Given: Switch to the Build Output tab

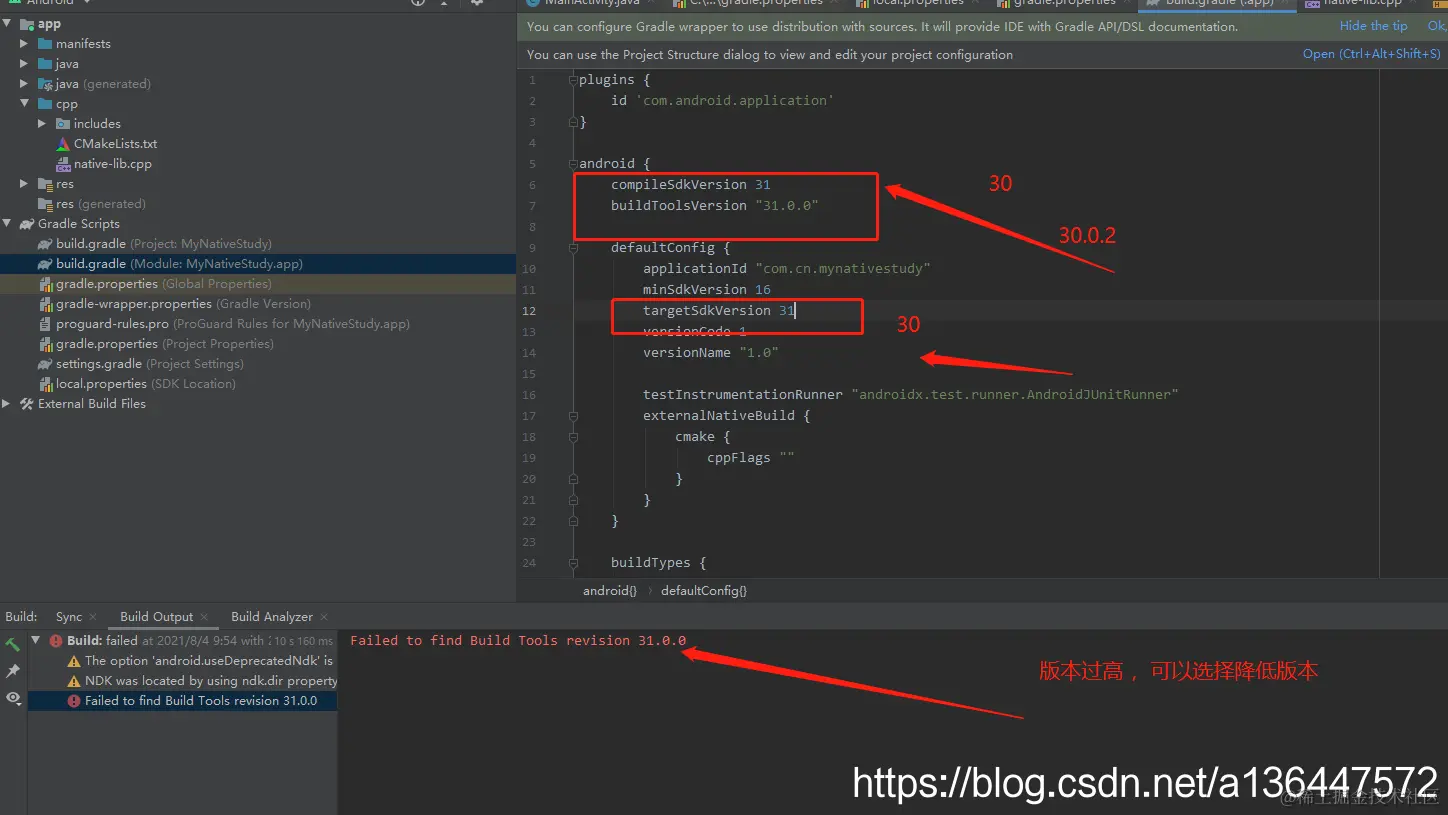Looking at the screenshot, I should (156, 617).
